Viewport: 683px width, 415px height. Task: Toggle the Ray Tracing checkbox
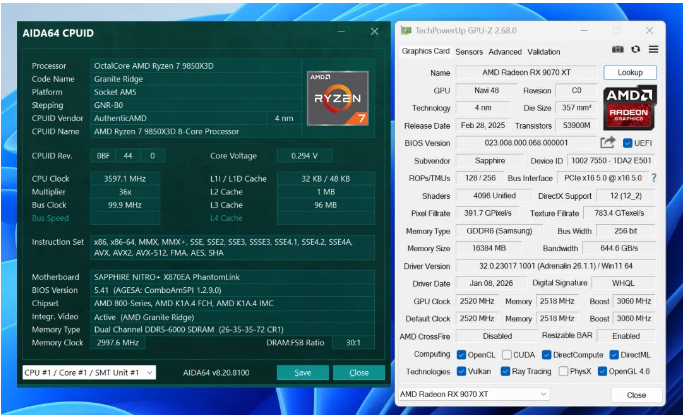point(507,370)
